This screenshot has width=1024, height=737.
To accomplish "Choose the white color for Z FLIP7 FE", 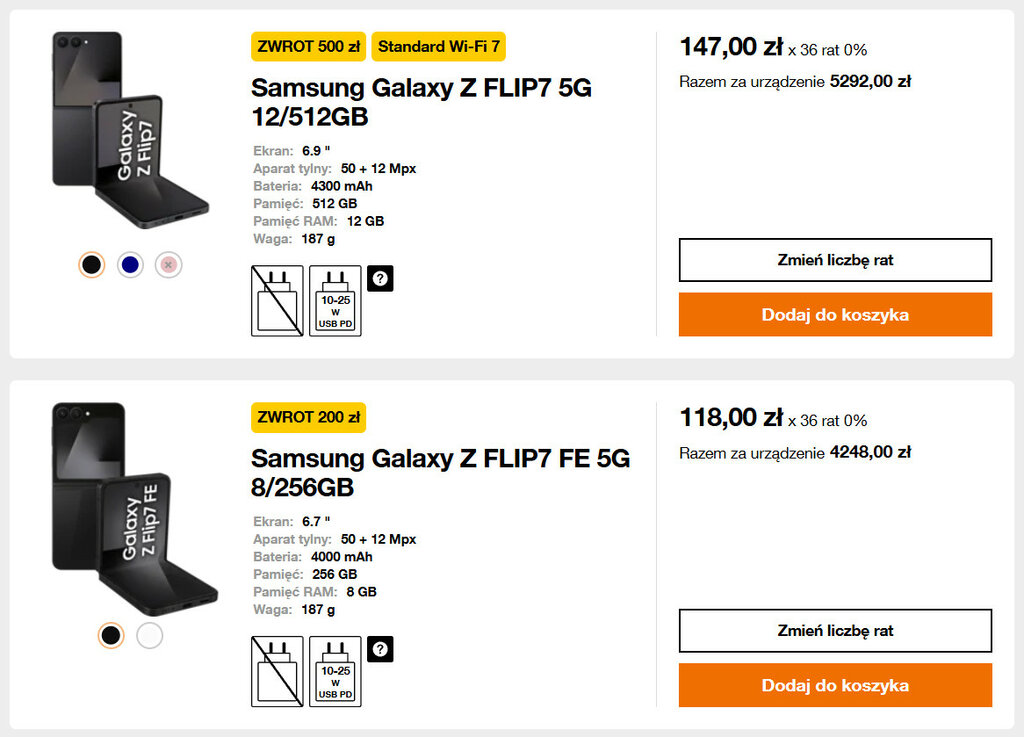I will click(149, 635).
